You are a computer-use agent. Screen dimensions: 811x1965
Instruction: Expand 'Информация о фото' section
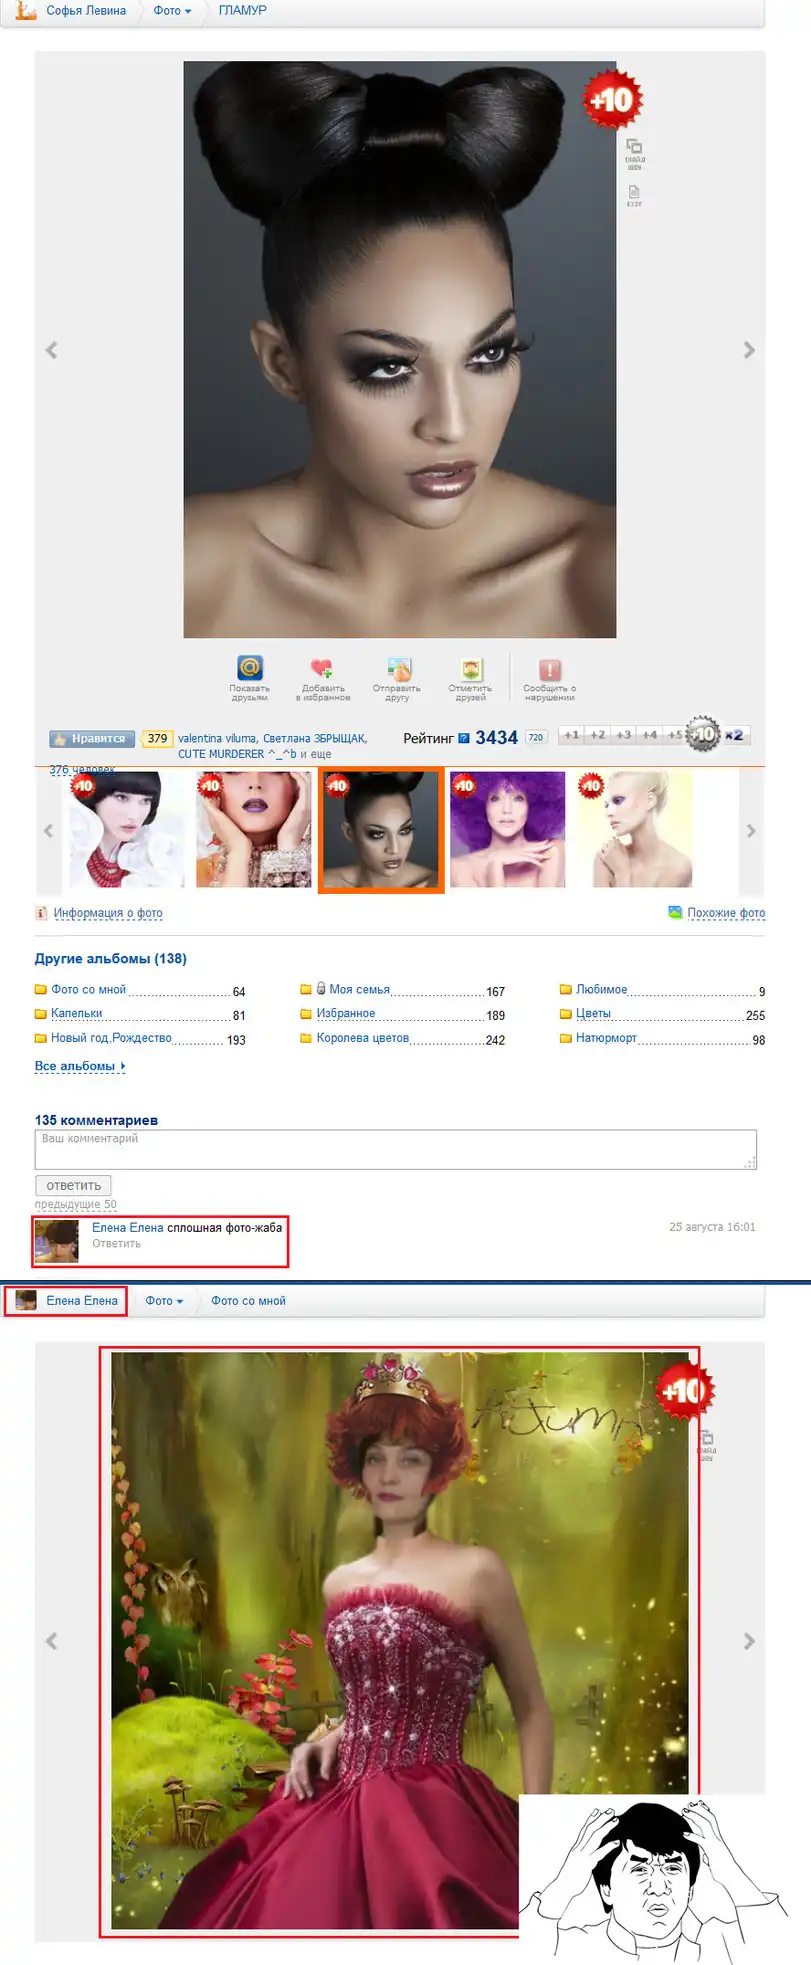(x=107, y=913)
